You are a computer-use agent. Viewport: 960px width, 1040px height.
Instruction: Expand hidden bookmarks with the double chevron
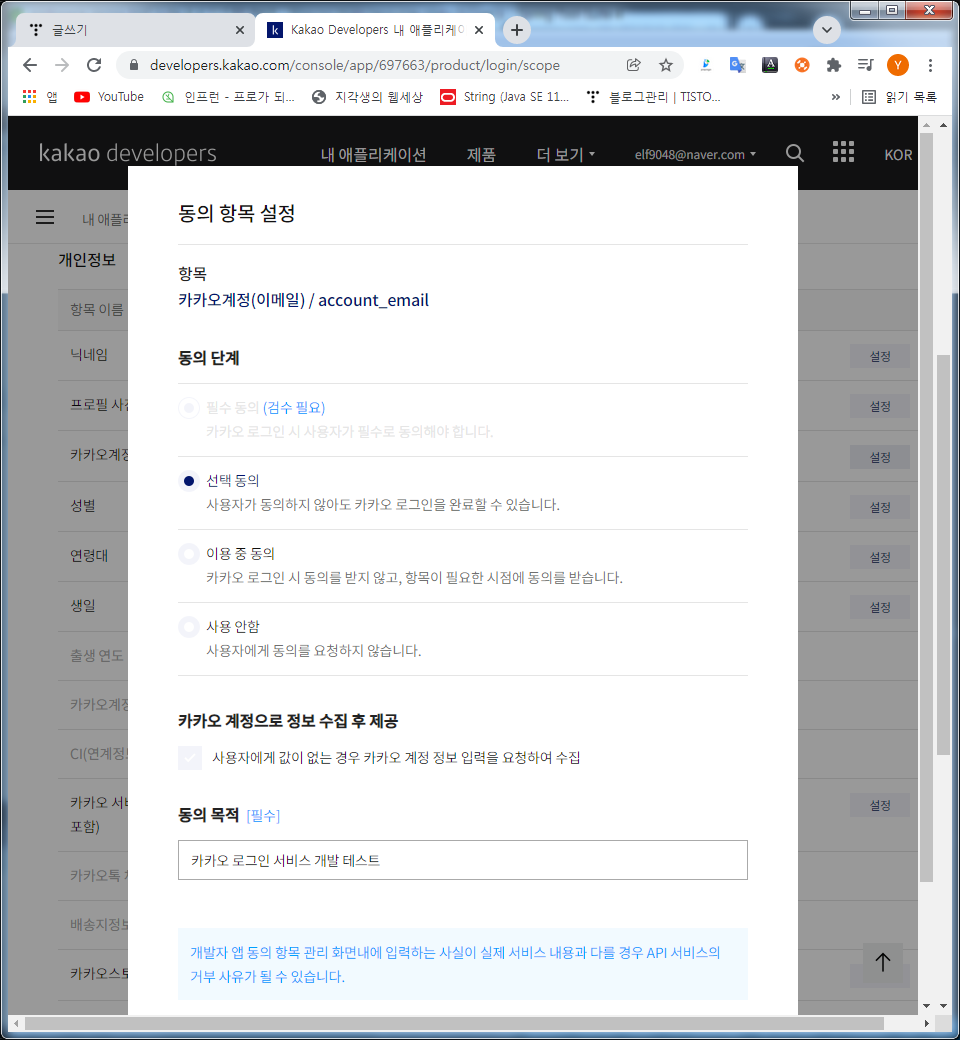835,97
